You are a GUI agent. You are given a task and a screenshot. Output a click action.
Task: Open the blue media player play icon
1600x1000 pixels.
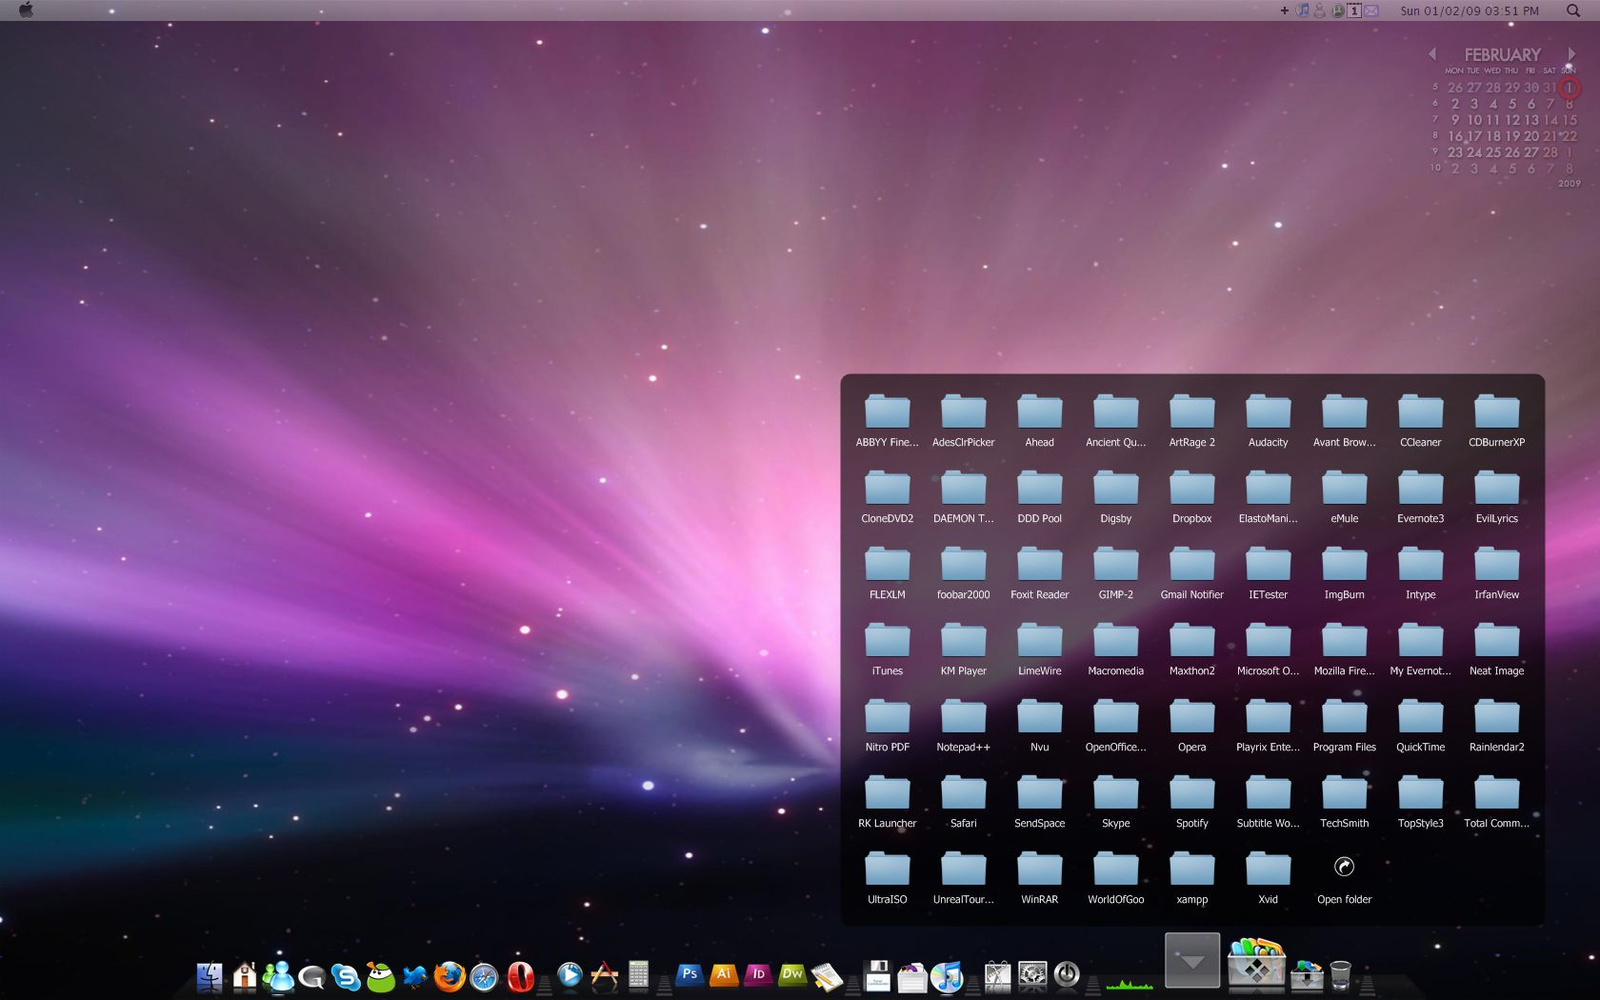pyautogui.click(x=569, y=975)
